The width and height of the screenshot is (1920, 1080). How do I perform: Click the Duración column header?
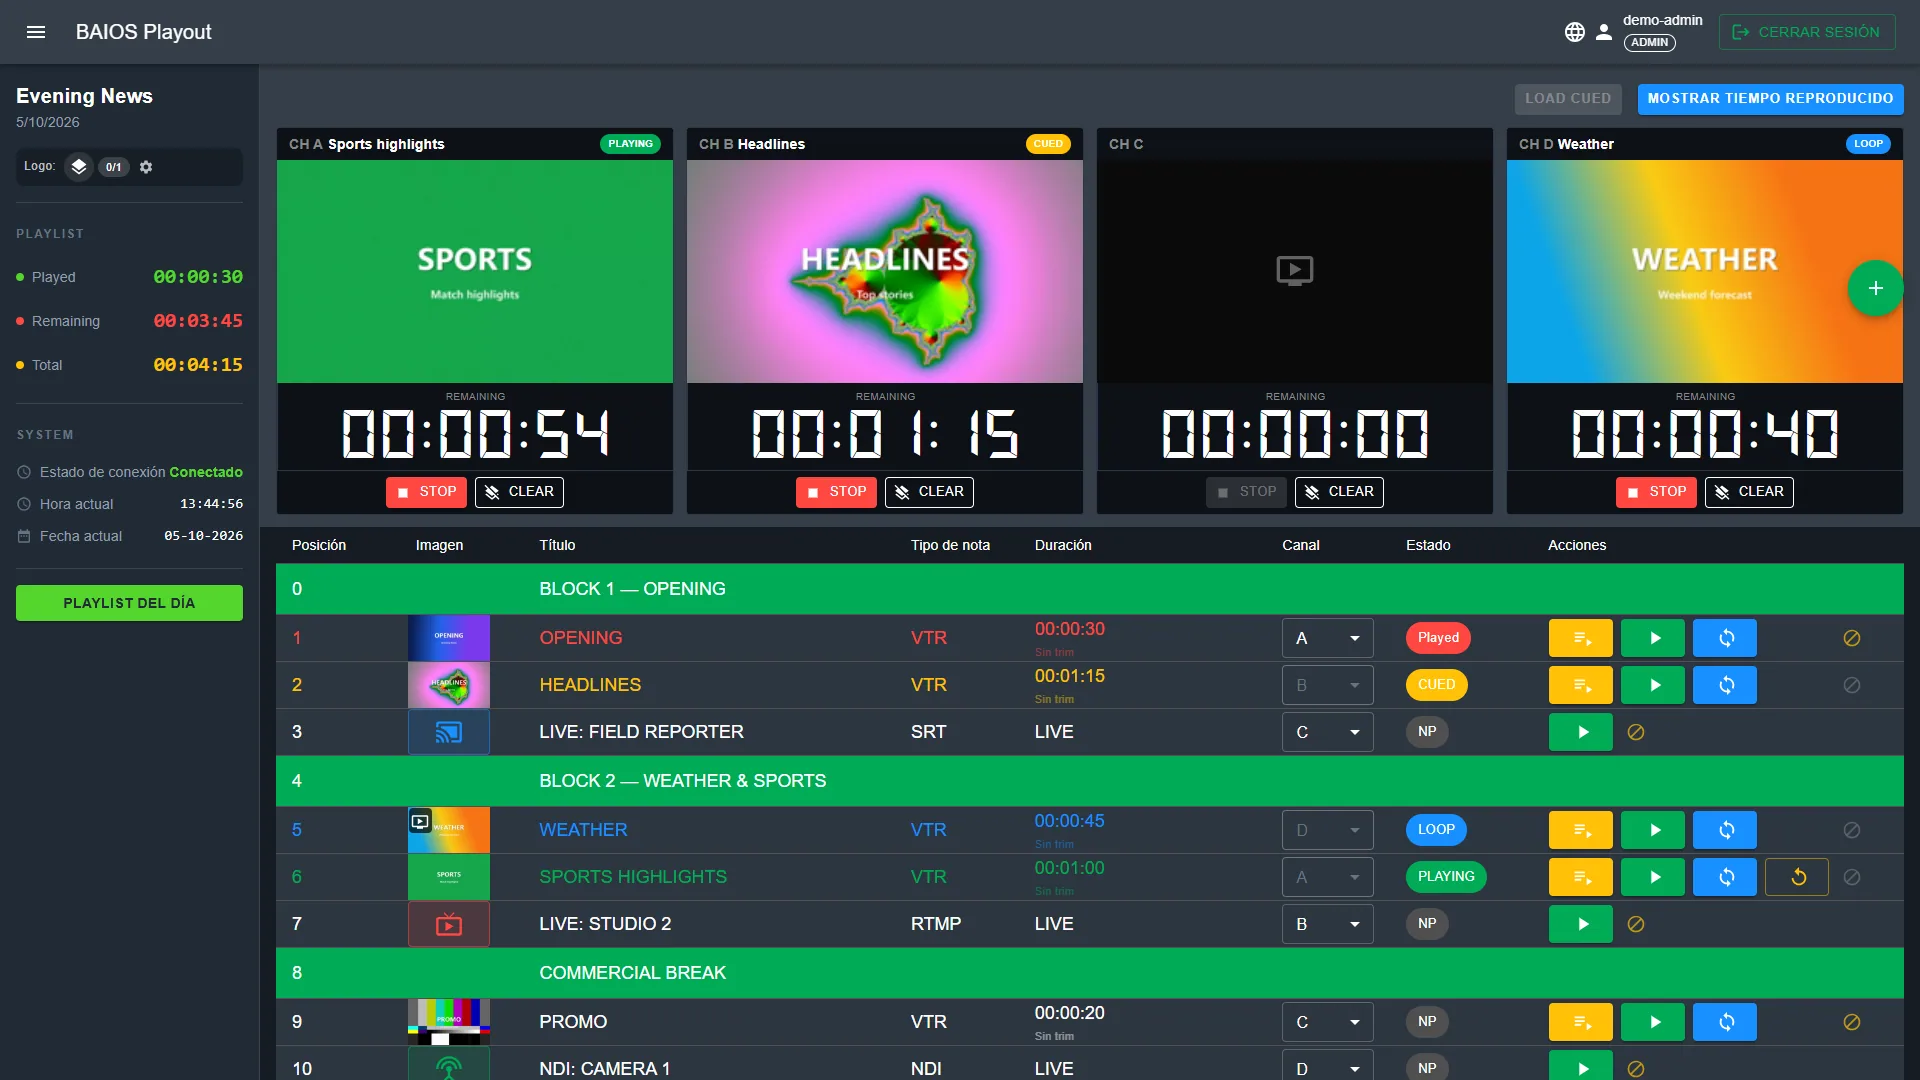coord(1063,545)
